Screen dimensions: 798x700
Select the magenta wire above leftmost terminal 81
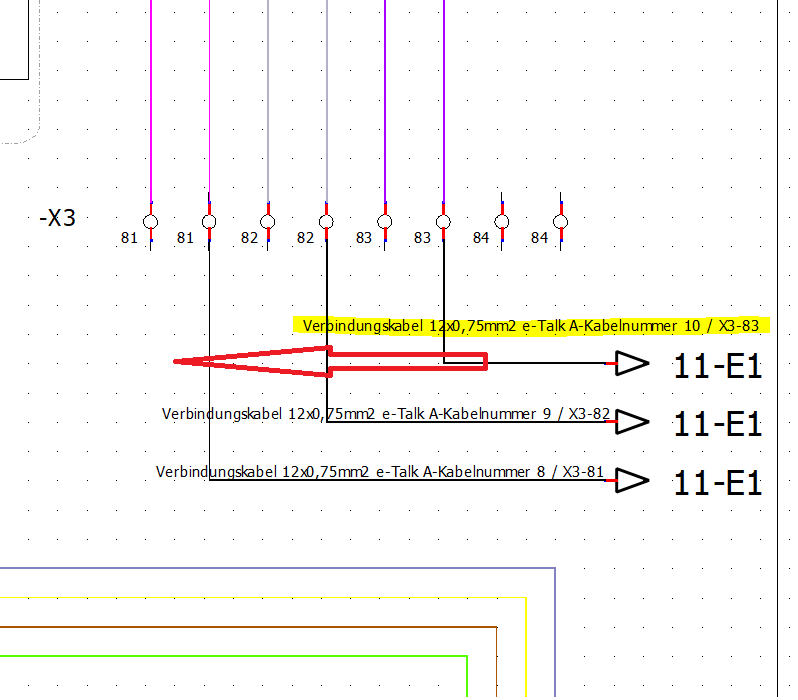[x=151, y=100]
